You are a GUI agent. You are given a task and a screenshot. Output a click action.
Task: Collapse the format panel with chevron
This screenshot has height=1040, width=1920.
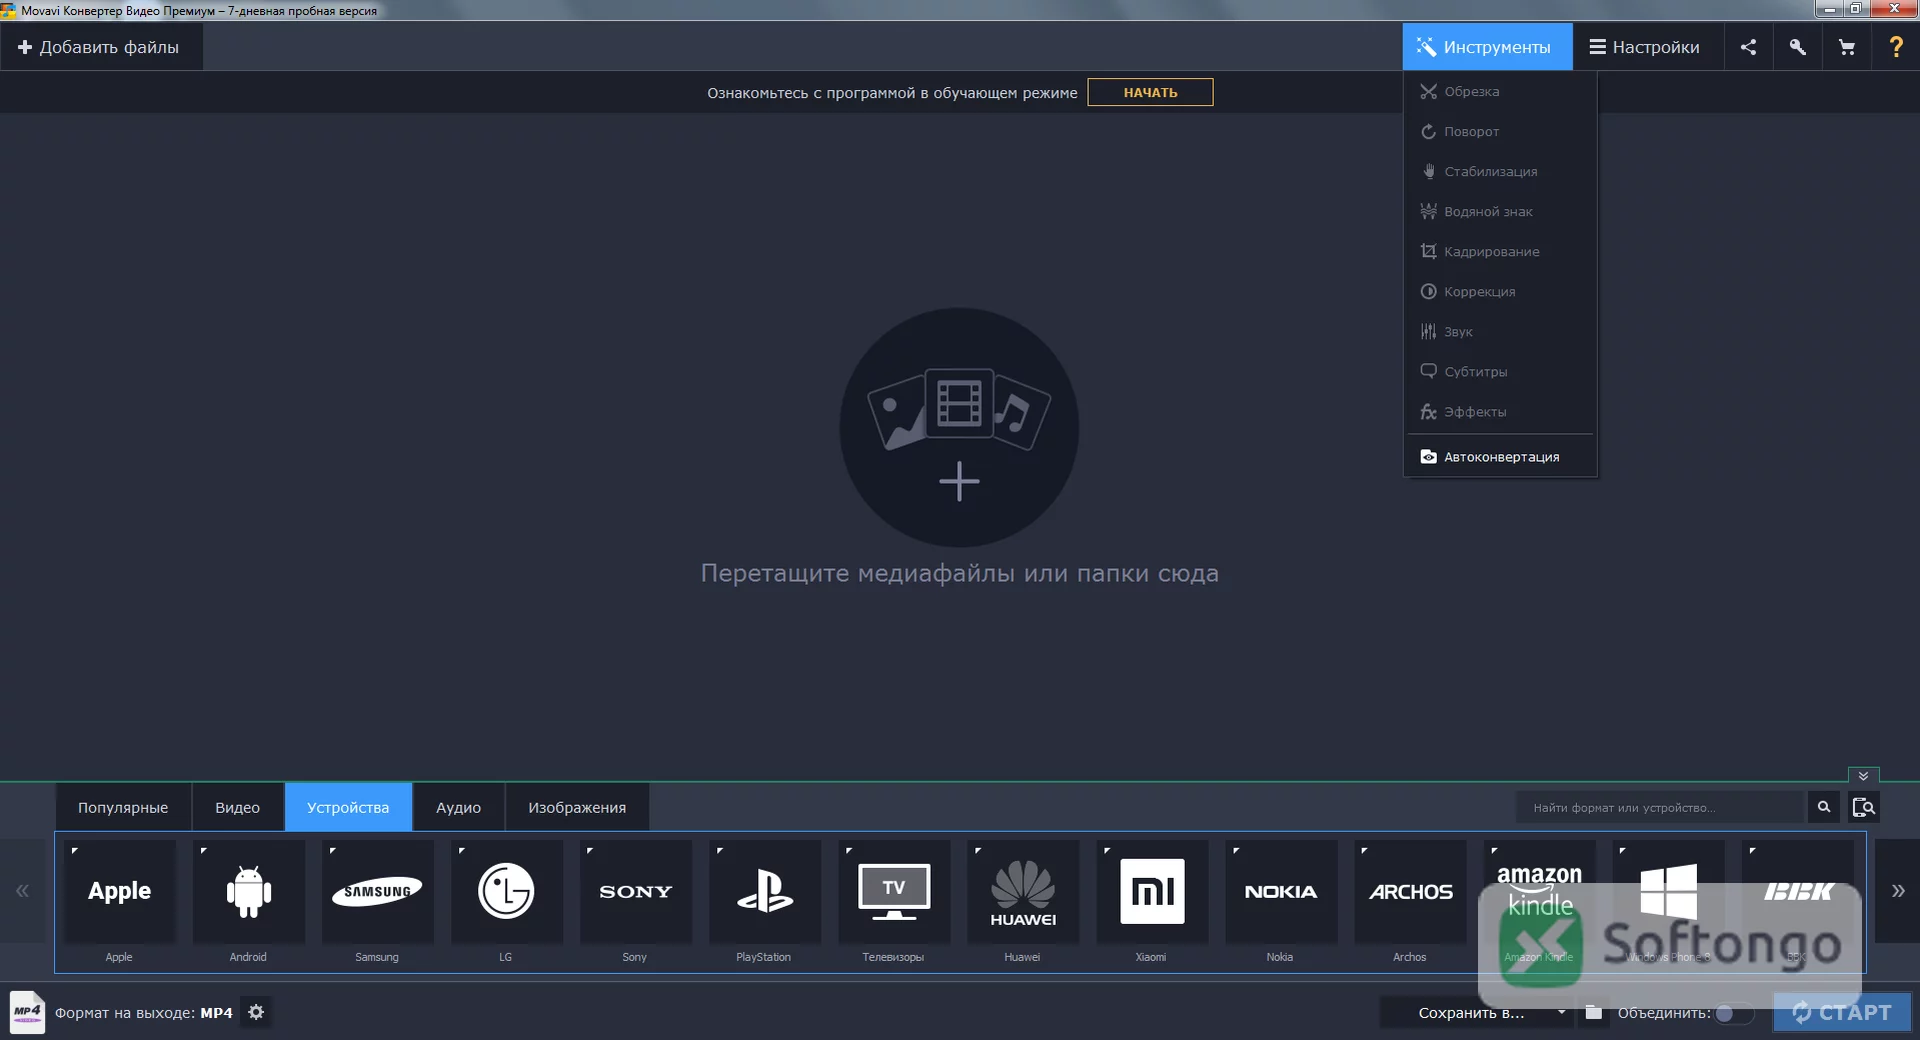tap(1863, 776)
